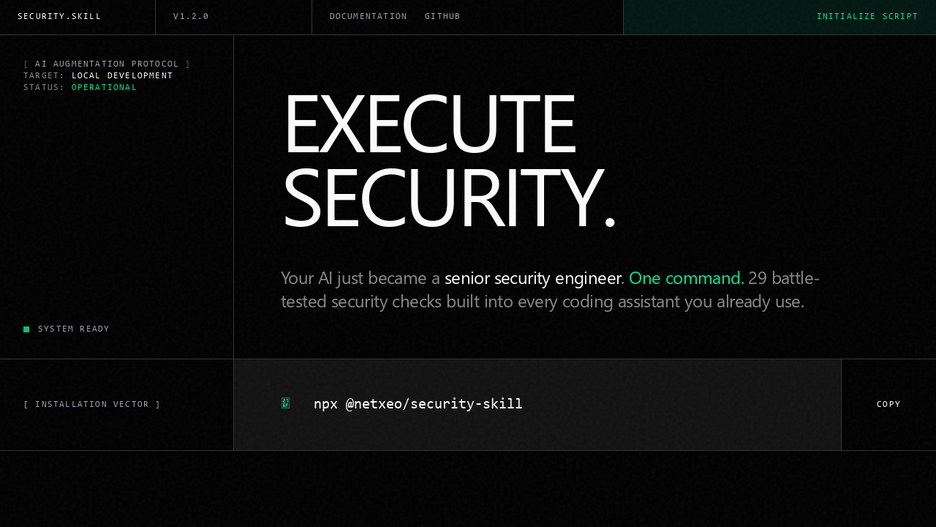Click the INSTALLATION VECTOR label

point(91,404)
